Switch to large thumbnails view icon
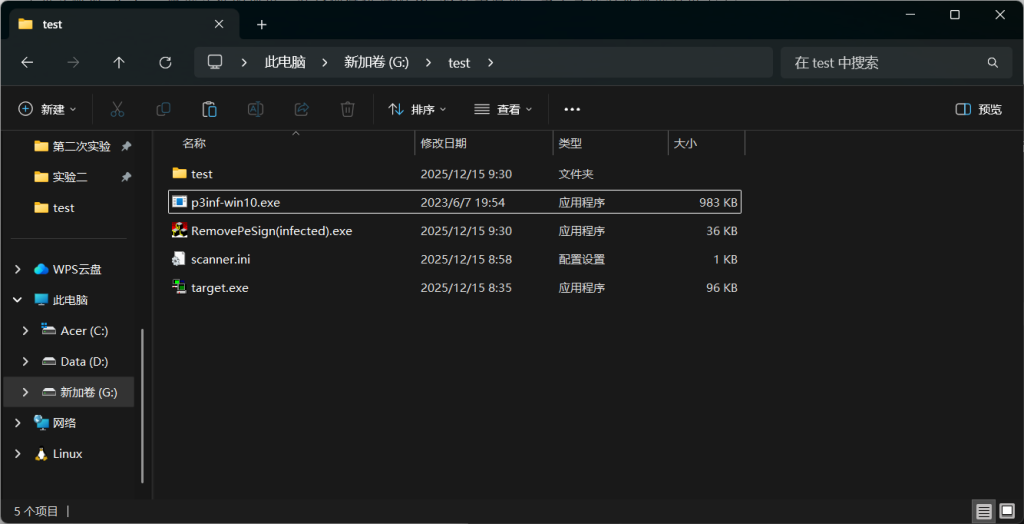This screenshot has height=524, width=1024. tap(1007, 511)
